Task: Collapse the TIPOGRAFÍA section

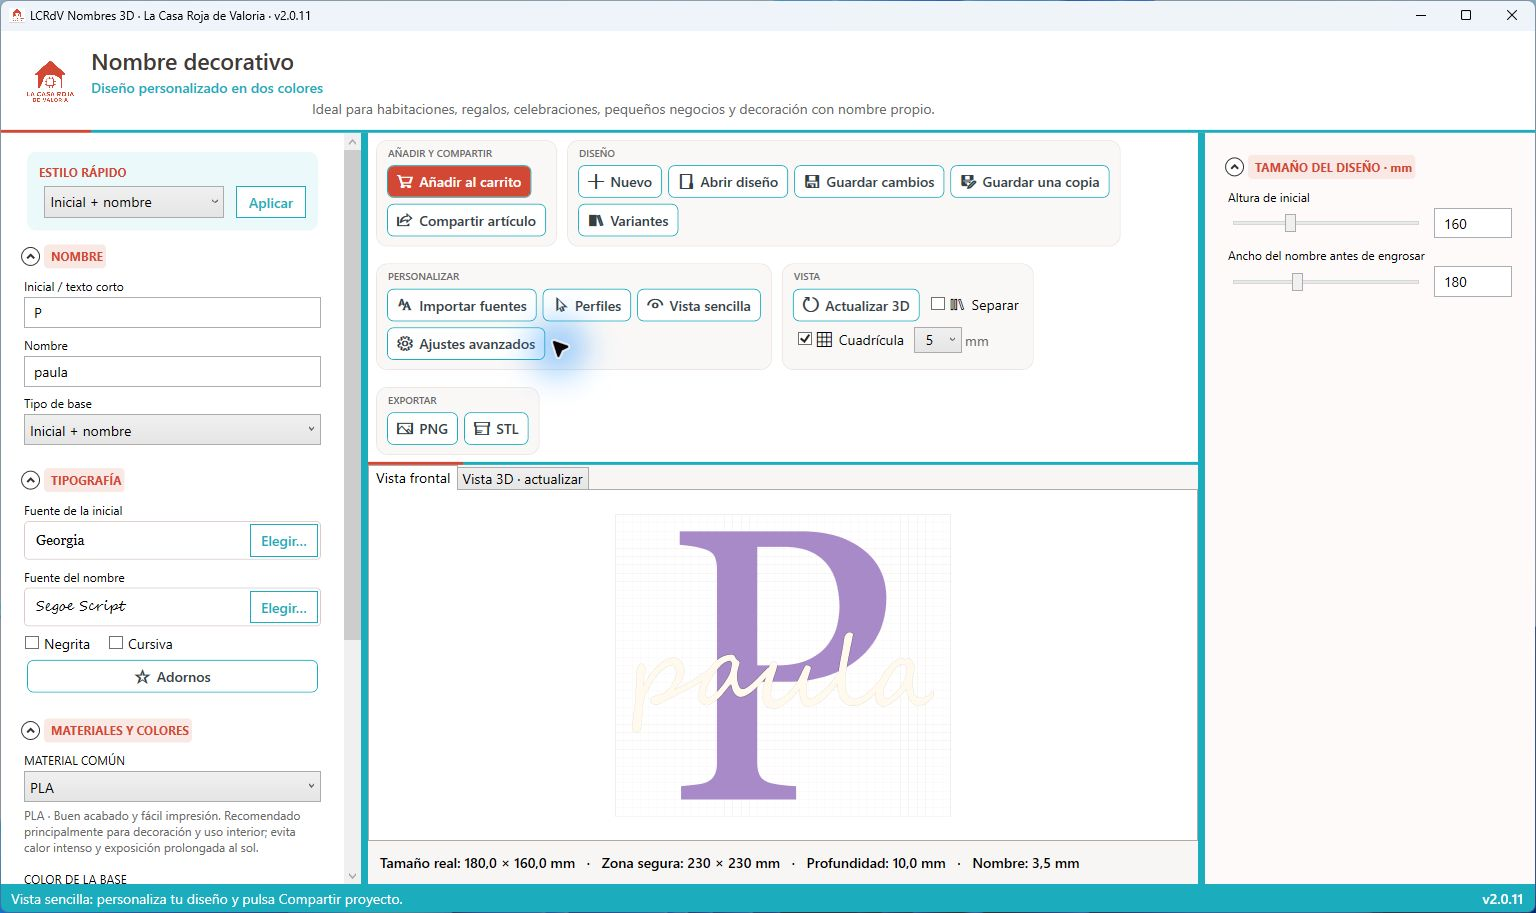Action: [31, 481]
